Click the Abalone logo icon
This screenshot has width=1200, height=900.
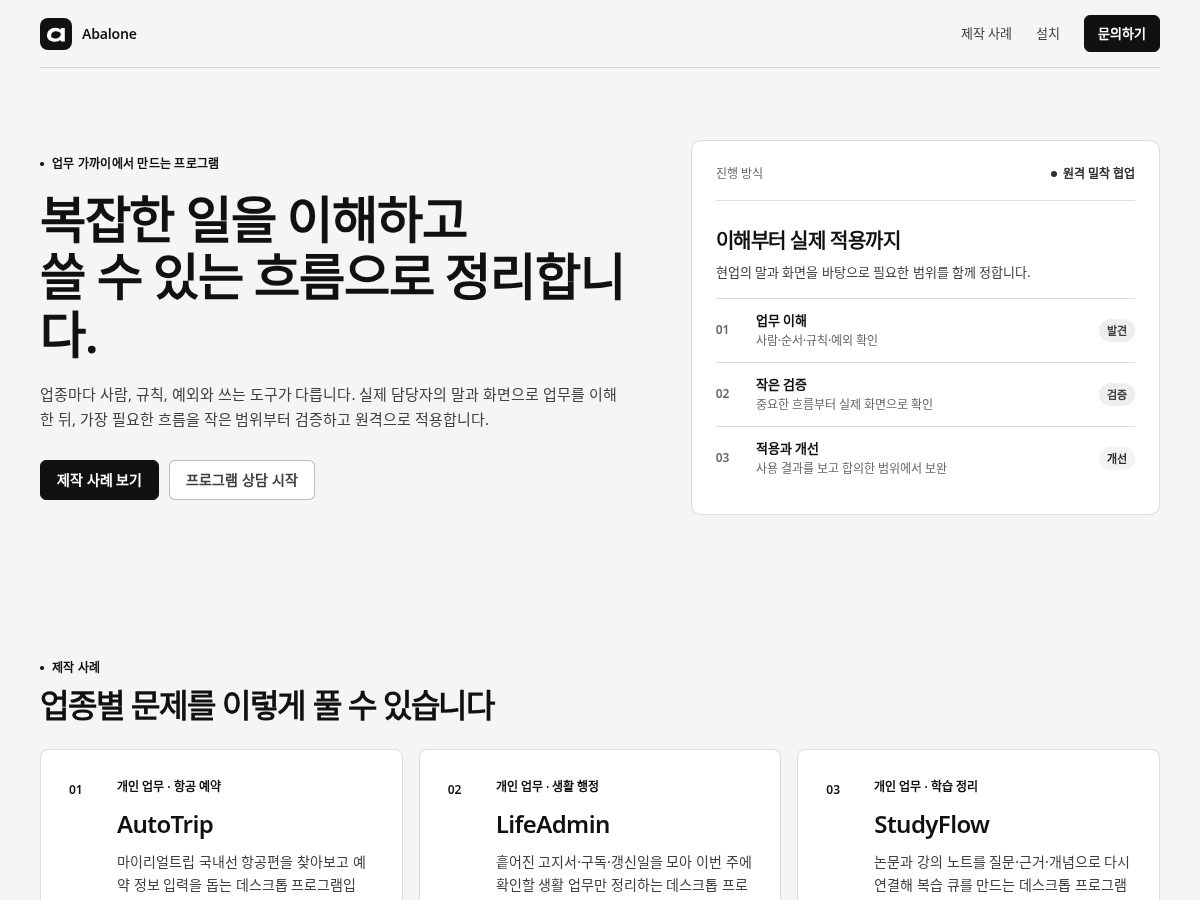[56, 34]
